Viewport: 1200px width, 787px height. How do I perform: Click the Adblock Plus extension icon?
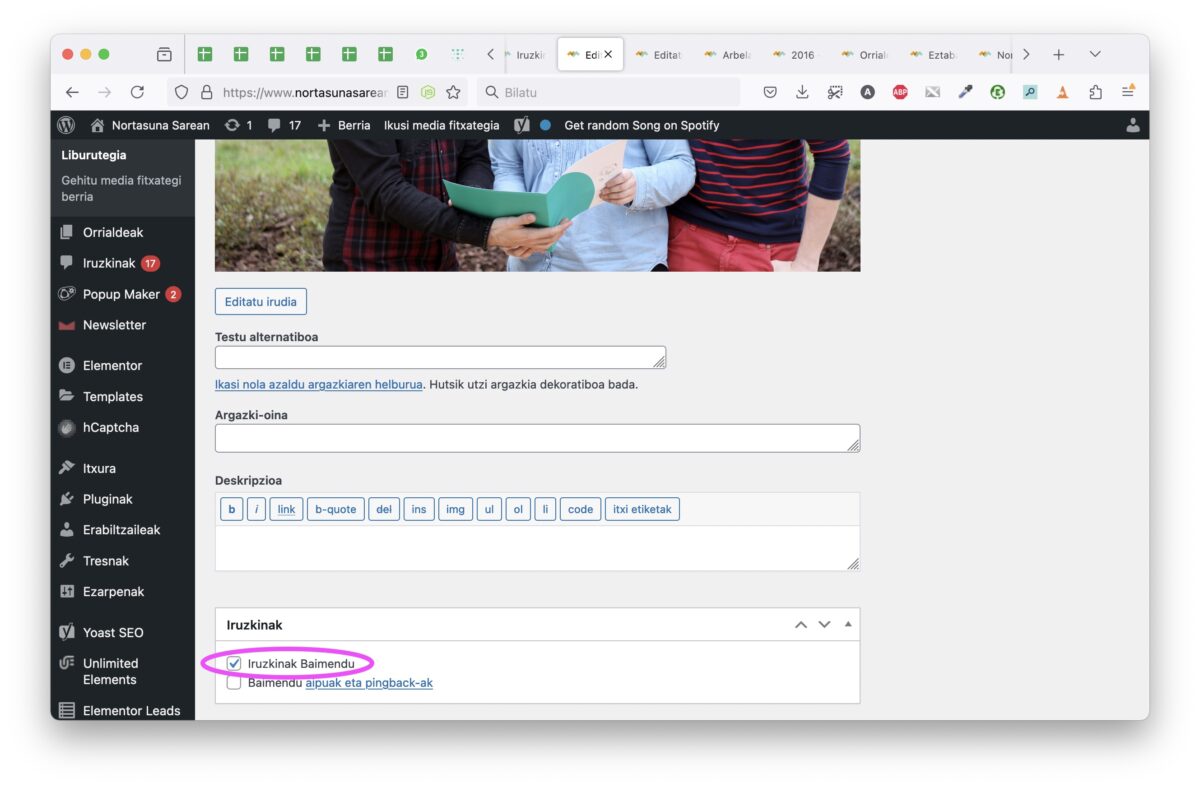(900, 92)
